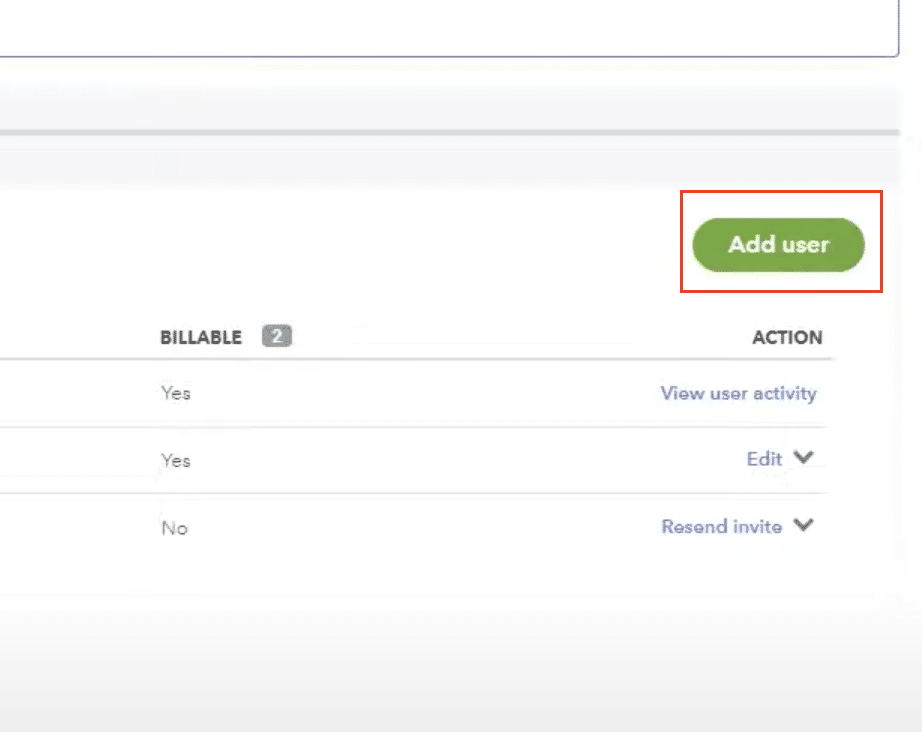Select the table row with Resend invite
Screen dimensions: 922x732
413,527
